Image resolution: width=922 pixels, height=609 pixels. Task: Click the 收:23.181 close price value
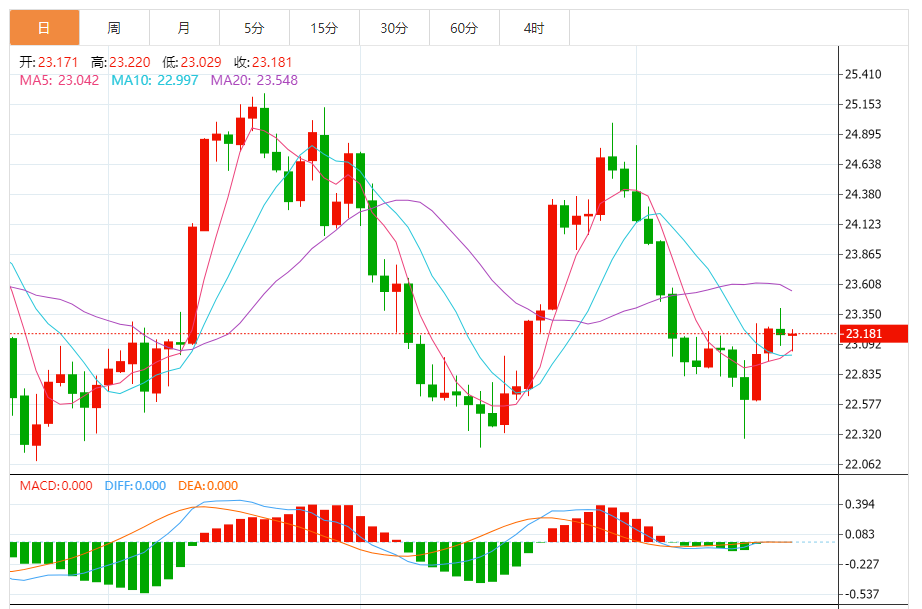point(263,62)
